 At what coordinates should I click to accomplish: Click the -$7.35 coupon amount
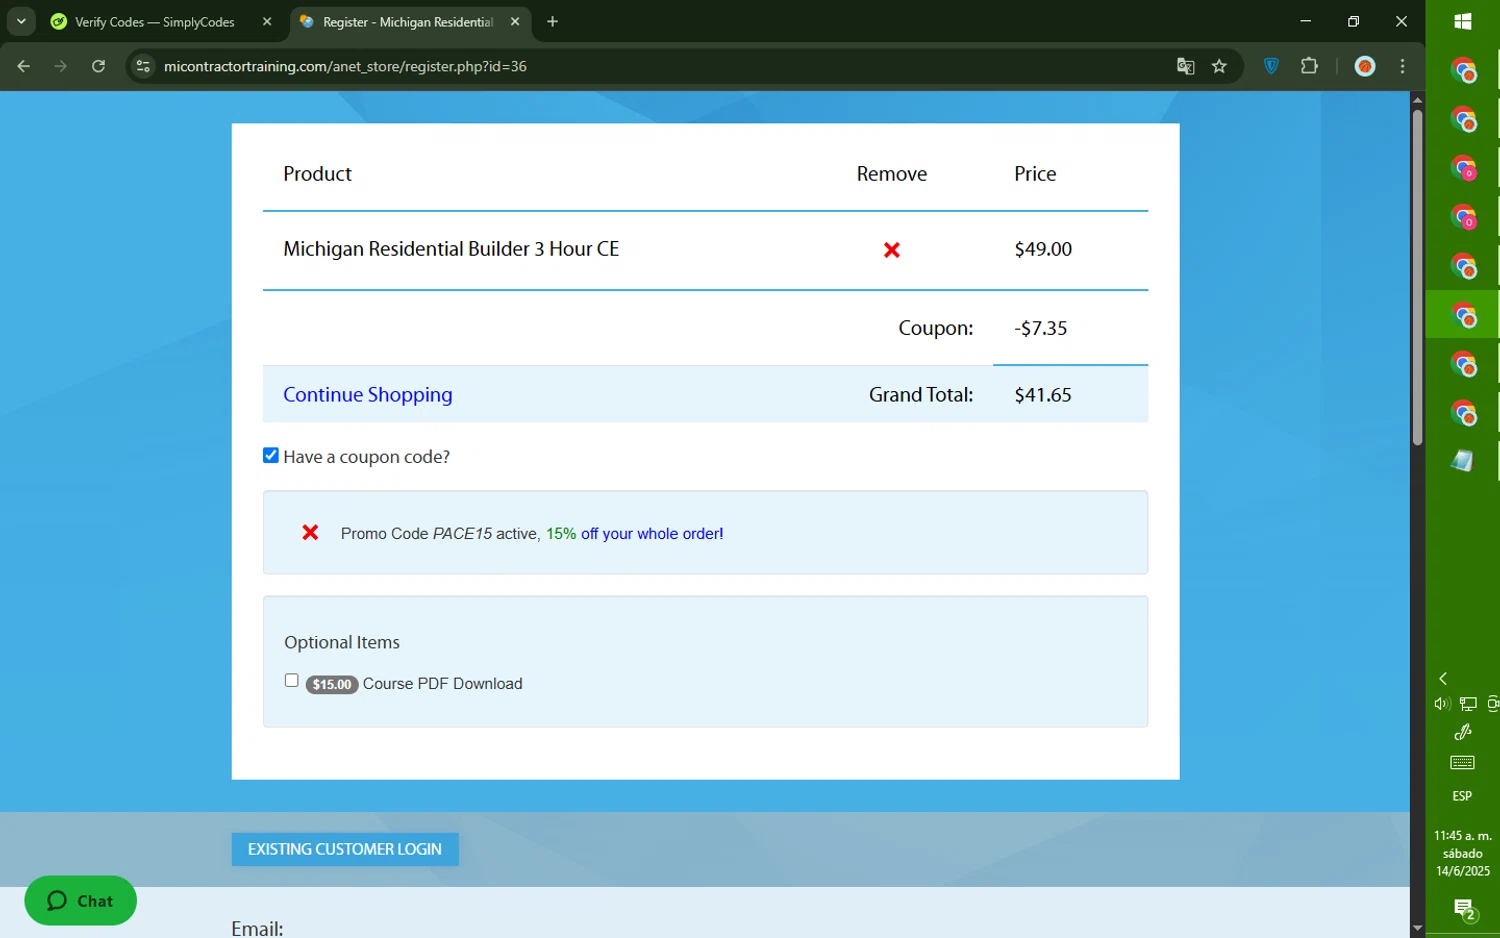click(1041, 328)
